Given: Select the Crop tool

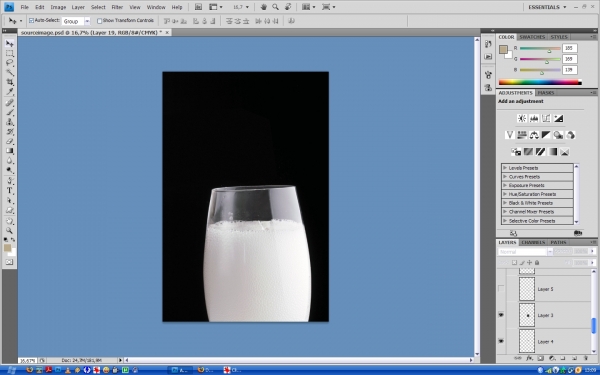Looking at the screenshot, I should pos(10,82).
